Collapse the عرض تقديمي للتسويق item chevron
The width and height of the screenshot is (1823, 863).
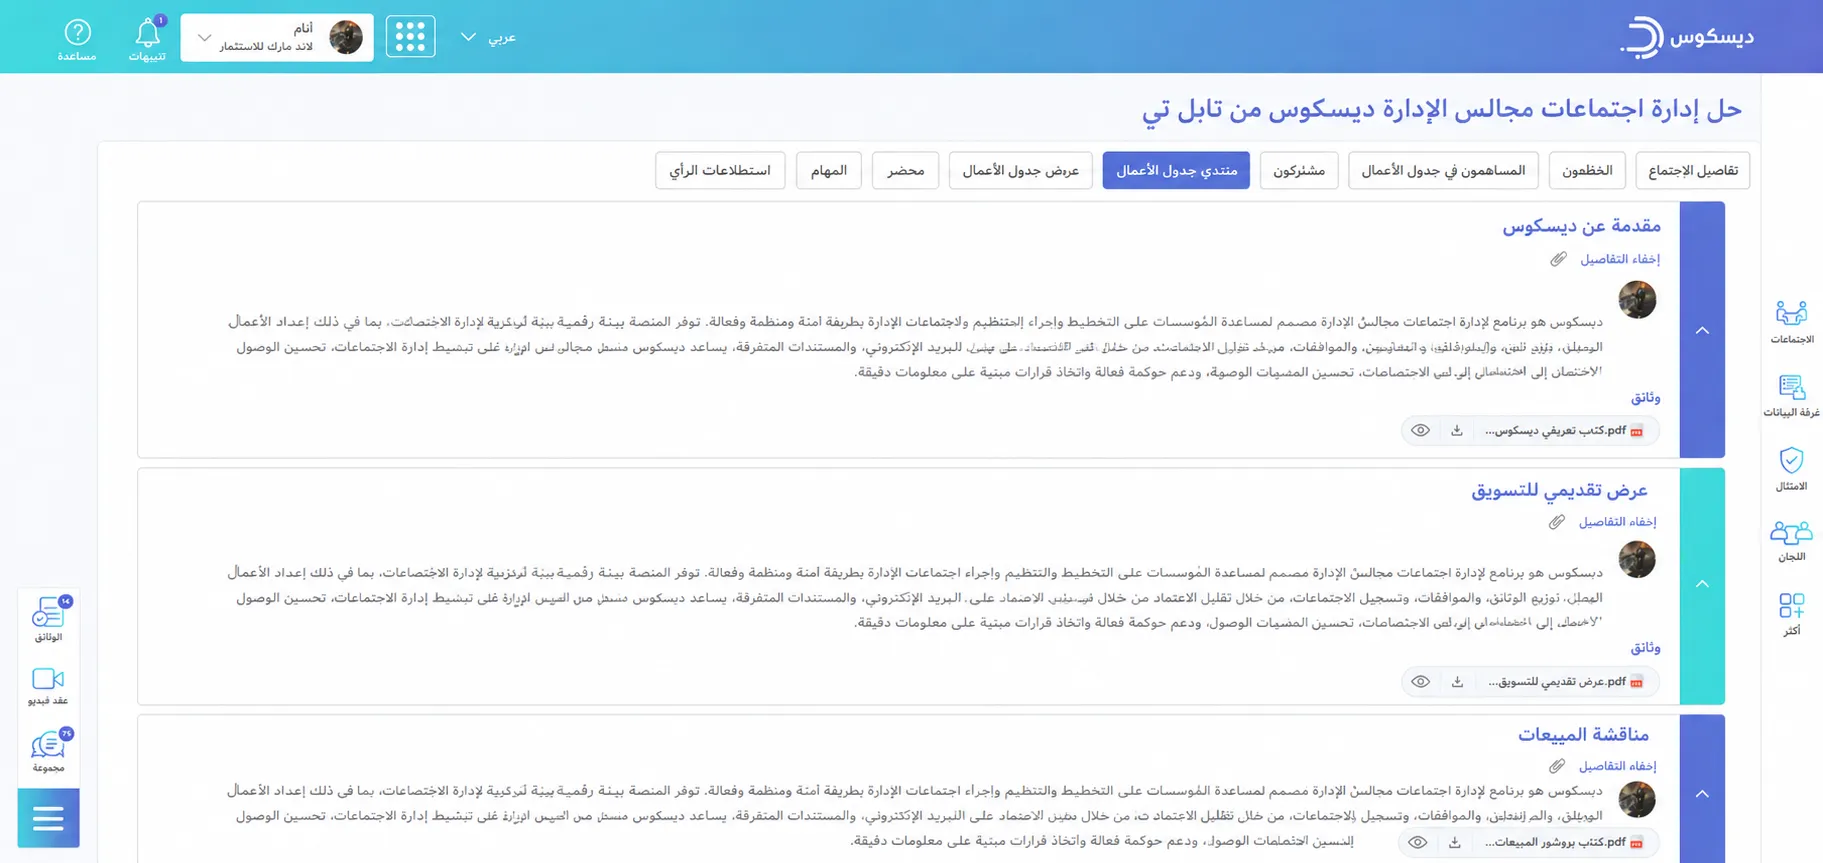click(x=1702, y=584)
